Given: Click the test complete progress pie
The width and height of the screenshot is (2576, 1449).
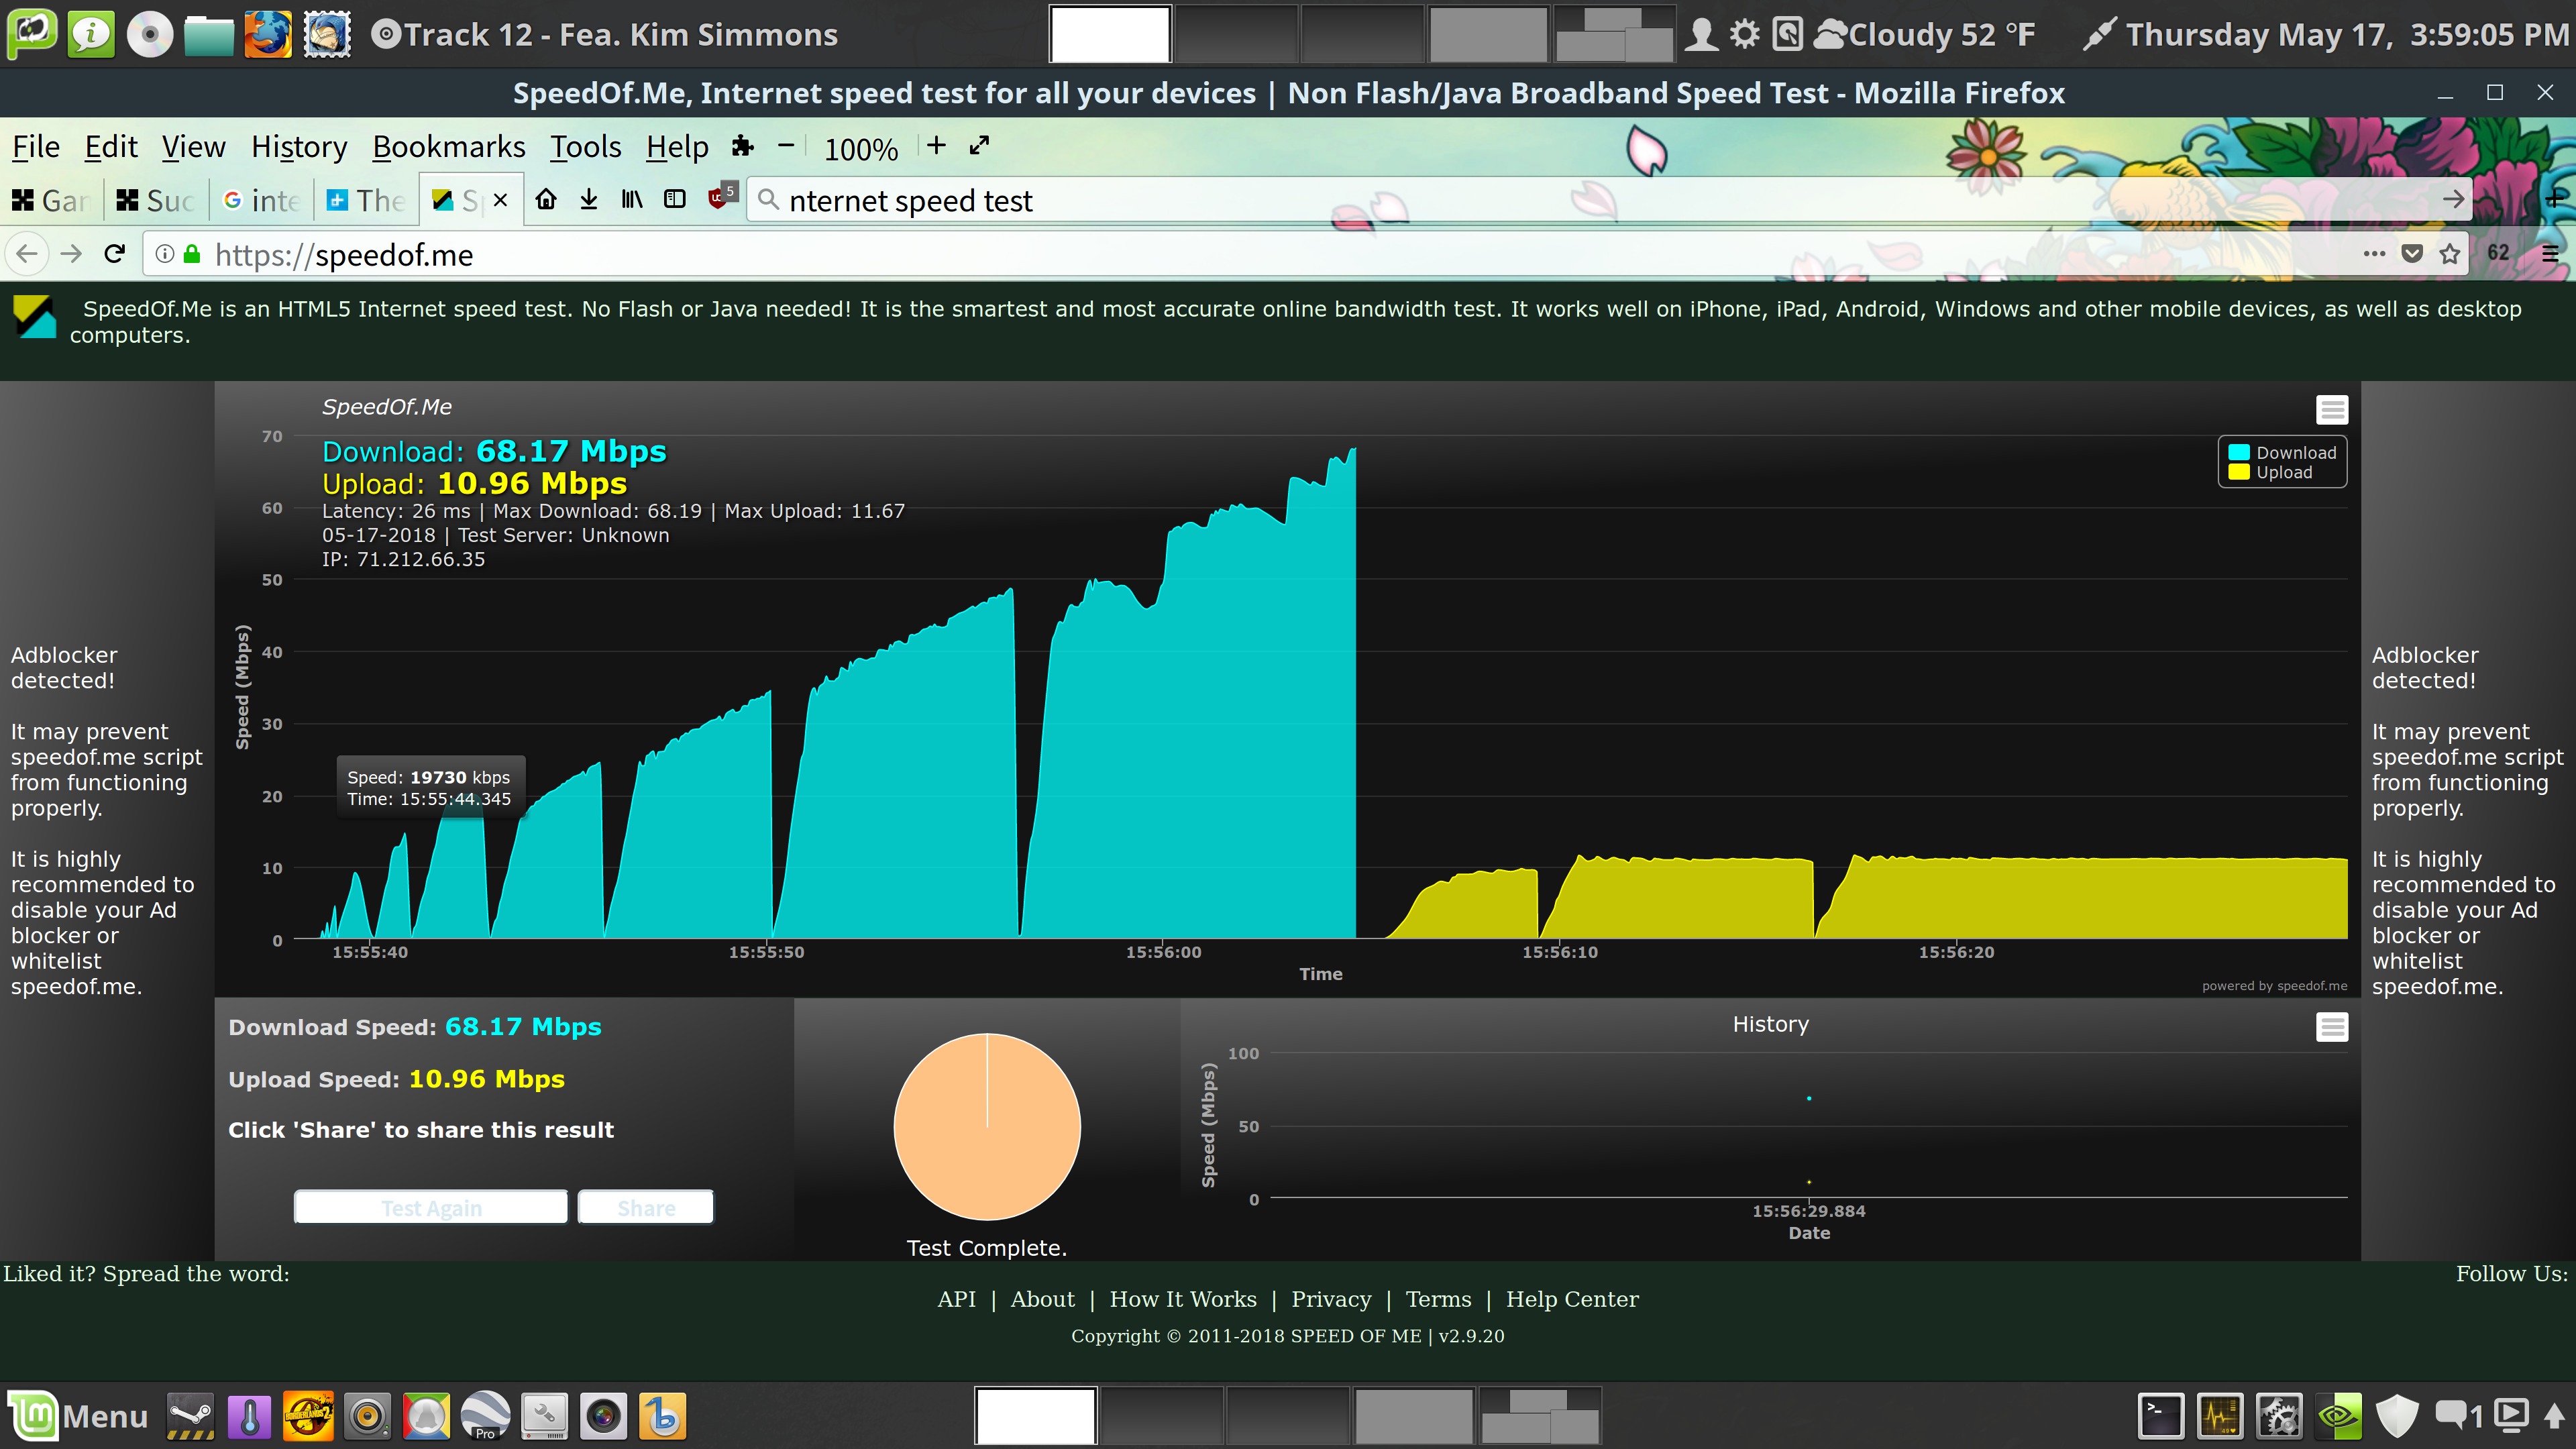Looking at the screenshot, I should (x=987, y=1126).
